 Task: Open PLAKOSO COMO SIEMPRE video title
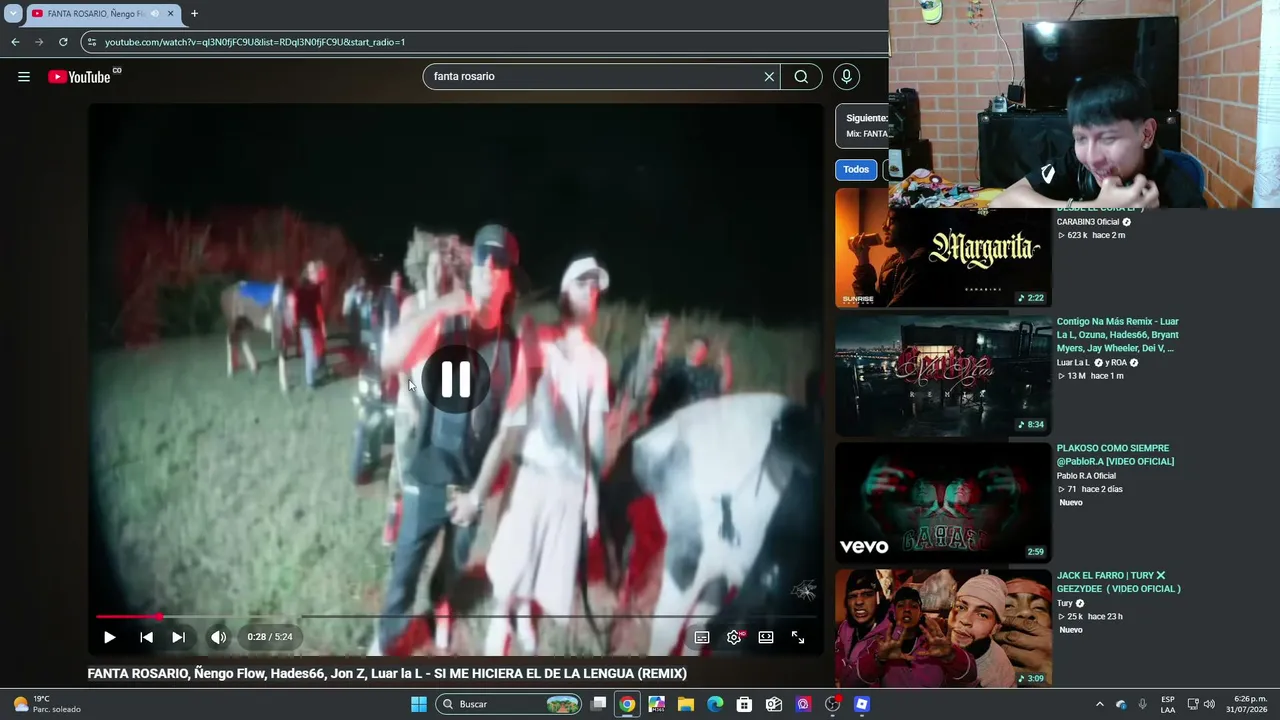(x=1115, y=455)
